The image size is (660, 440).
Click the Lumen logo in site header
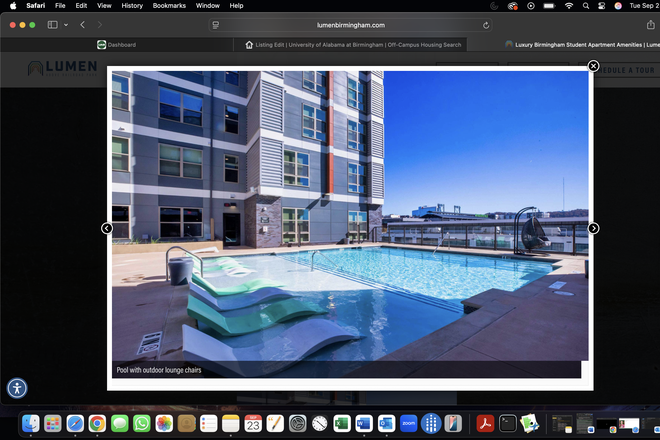click(62, 68)
